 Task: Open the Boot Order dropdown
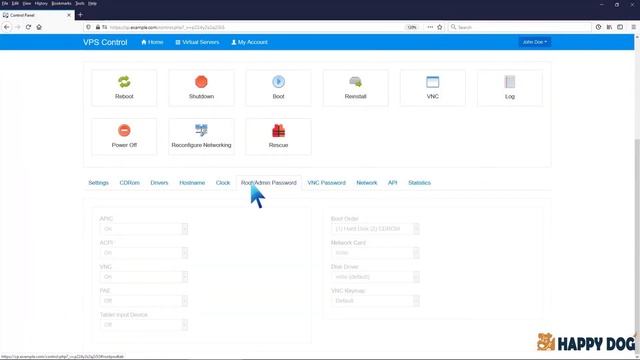pyautogui.click(x=375, y=229)
